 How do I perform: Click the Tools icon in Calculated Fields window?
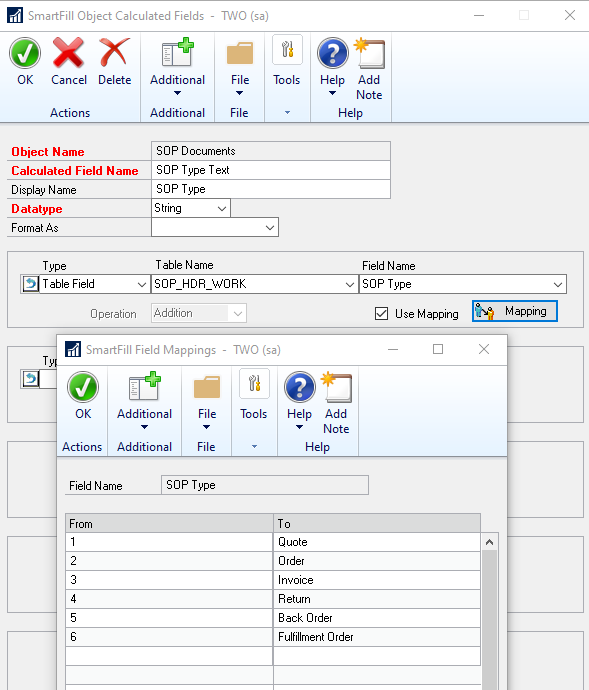click(x=287, y=49)
